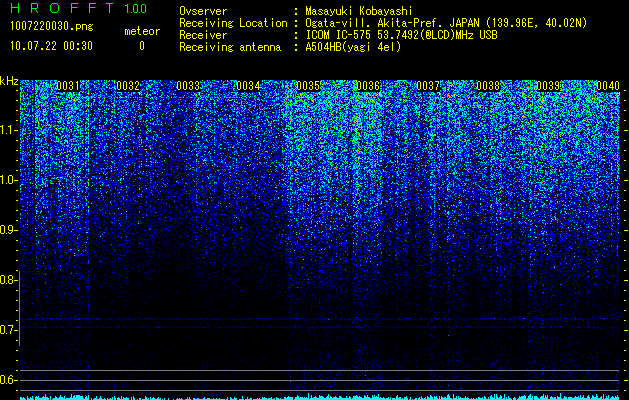Viewport: 629px width, 400px height.
Task: Click the Receiving antenna label
Action: click(230, 47)
